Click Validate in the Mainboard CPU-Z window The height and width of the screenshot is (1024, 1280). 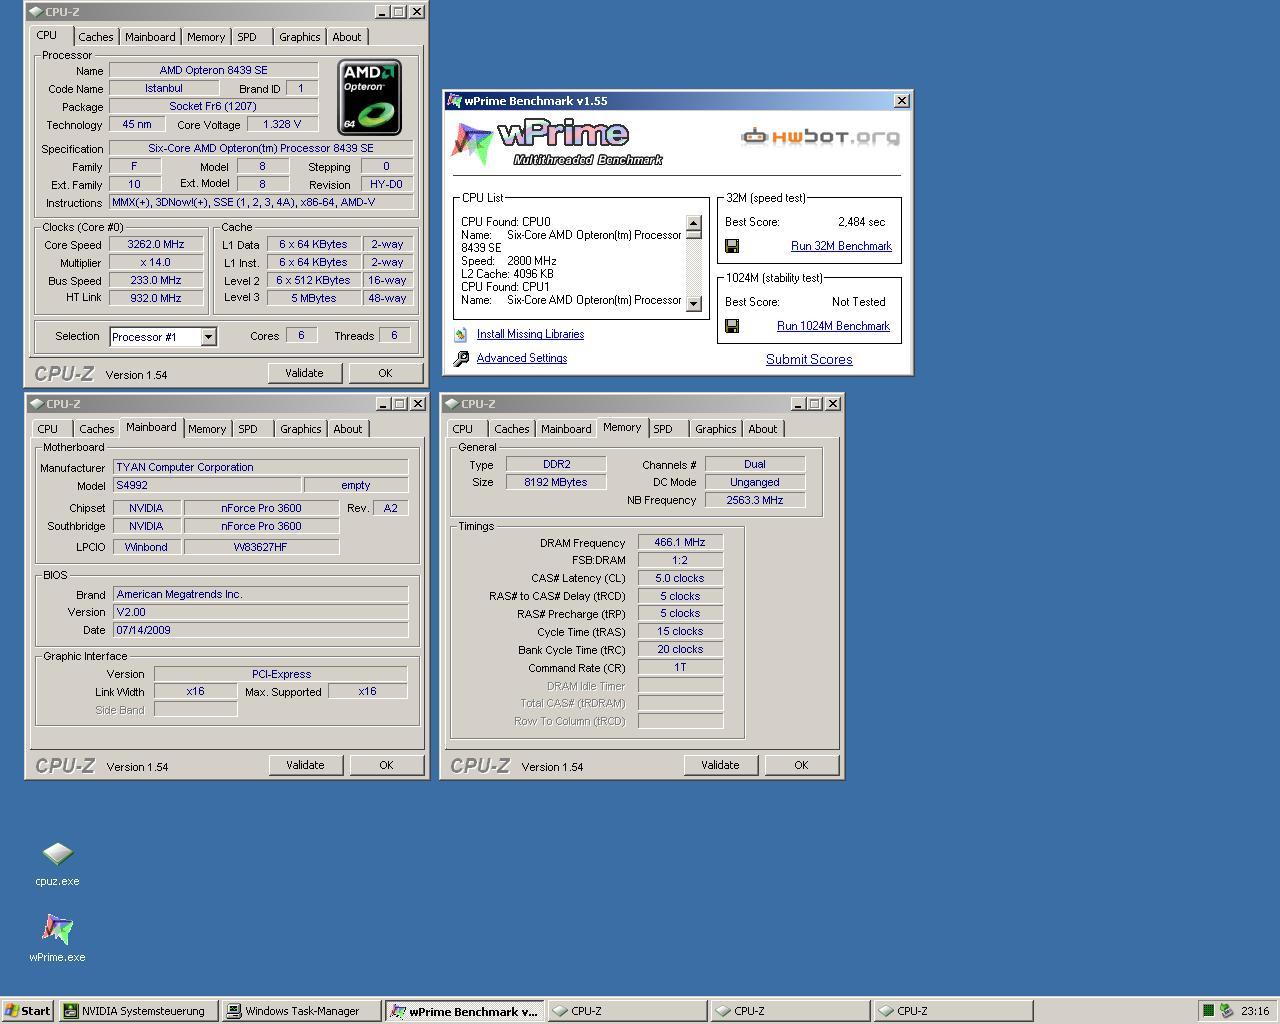(x=305, y=765)
